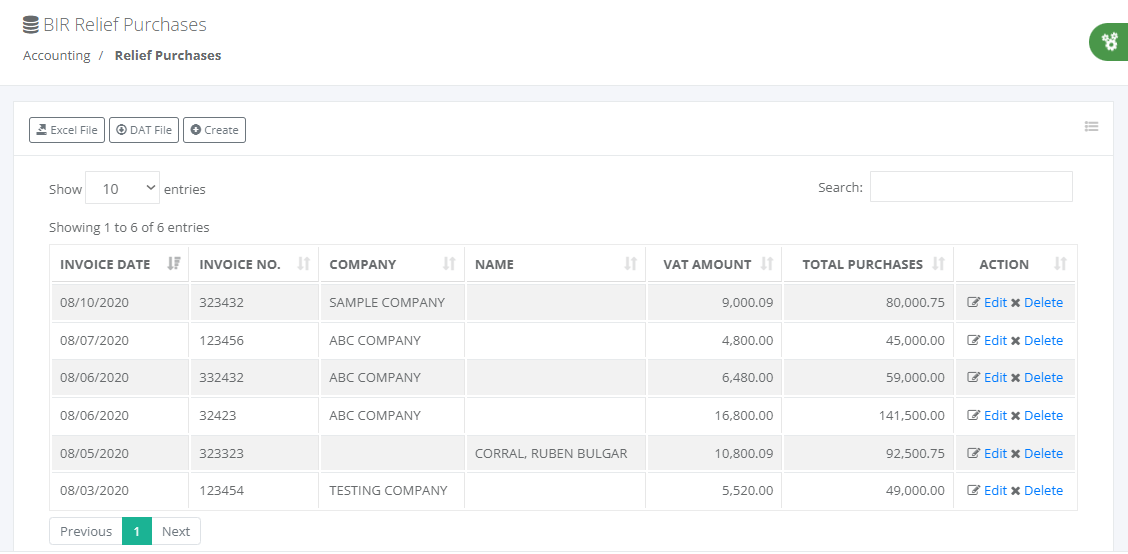1128x554 pixels.
Task: Sort table by Total Purchases column
Action: point(862,265)
